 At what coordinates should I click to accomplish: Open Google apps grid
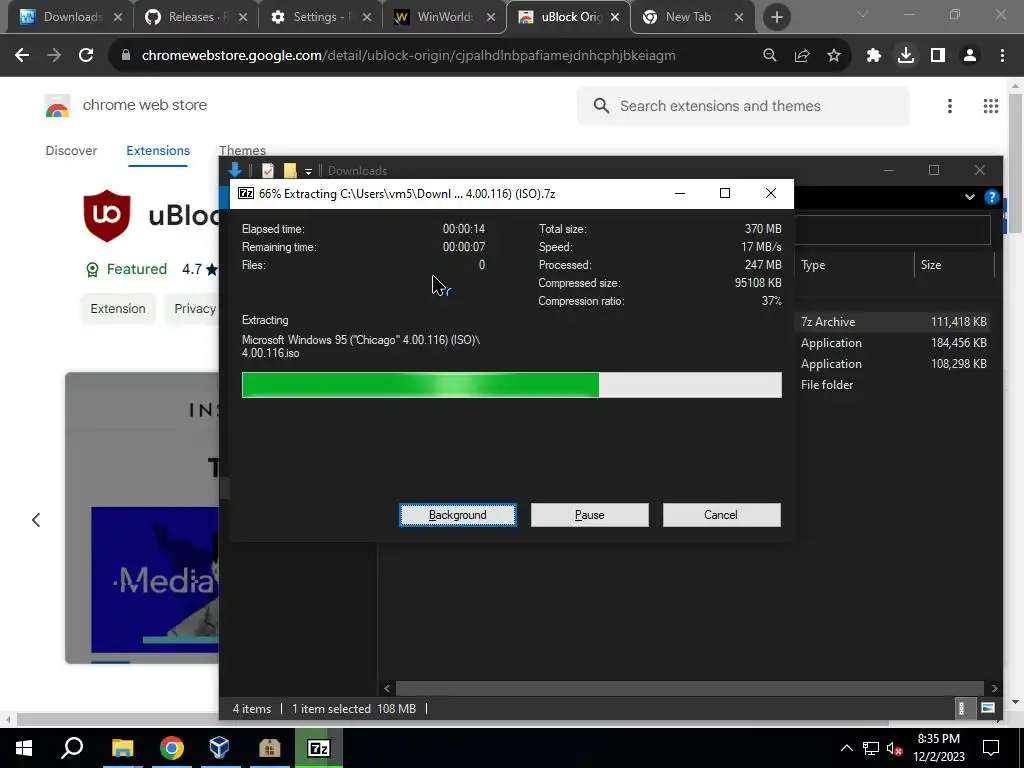[991, 106]
